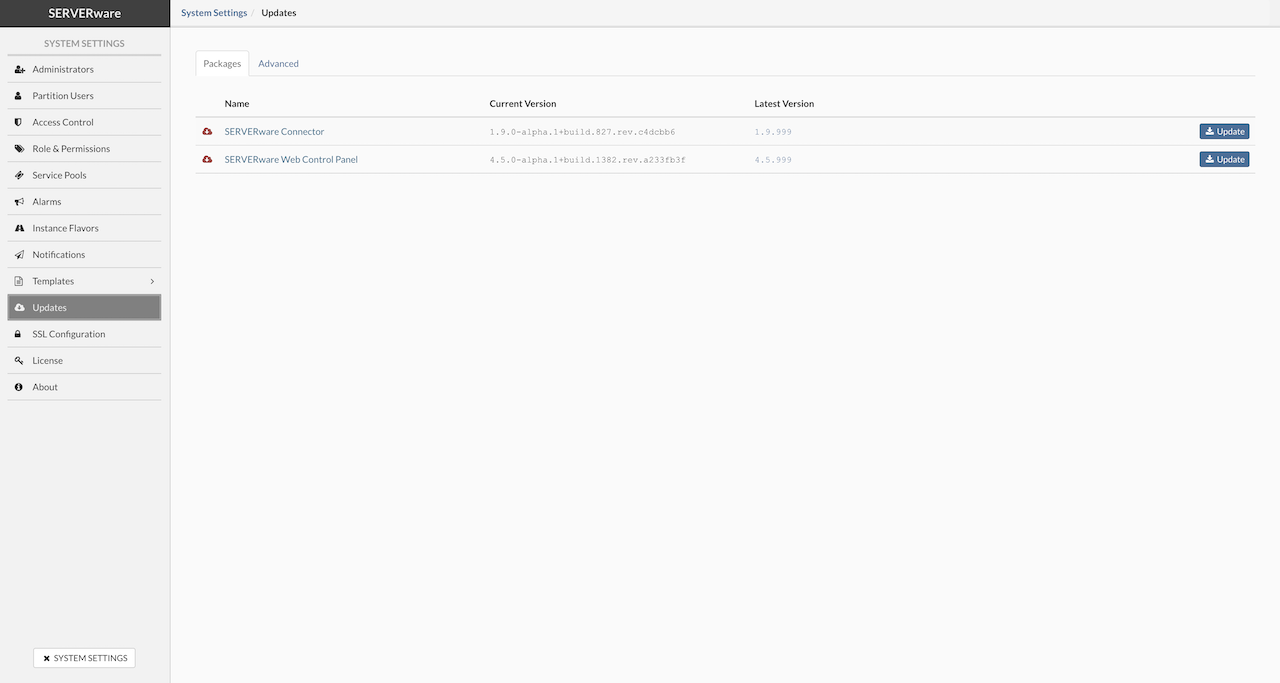The image size is (1280, 683).
Task: Click the SSL Configuration lock icon
Action: 19,334
